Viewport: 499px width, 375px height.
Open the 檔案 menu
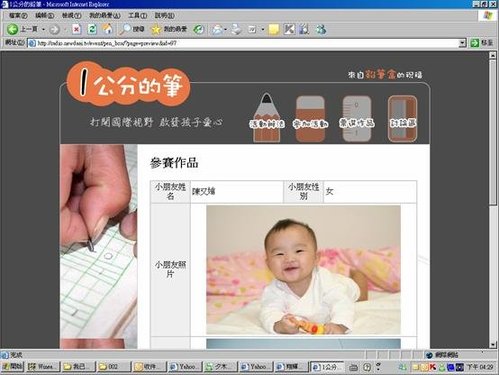(x=18, y=16)
